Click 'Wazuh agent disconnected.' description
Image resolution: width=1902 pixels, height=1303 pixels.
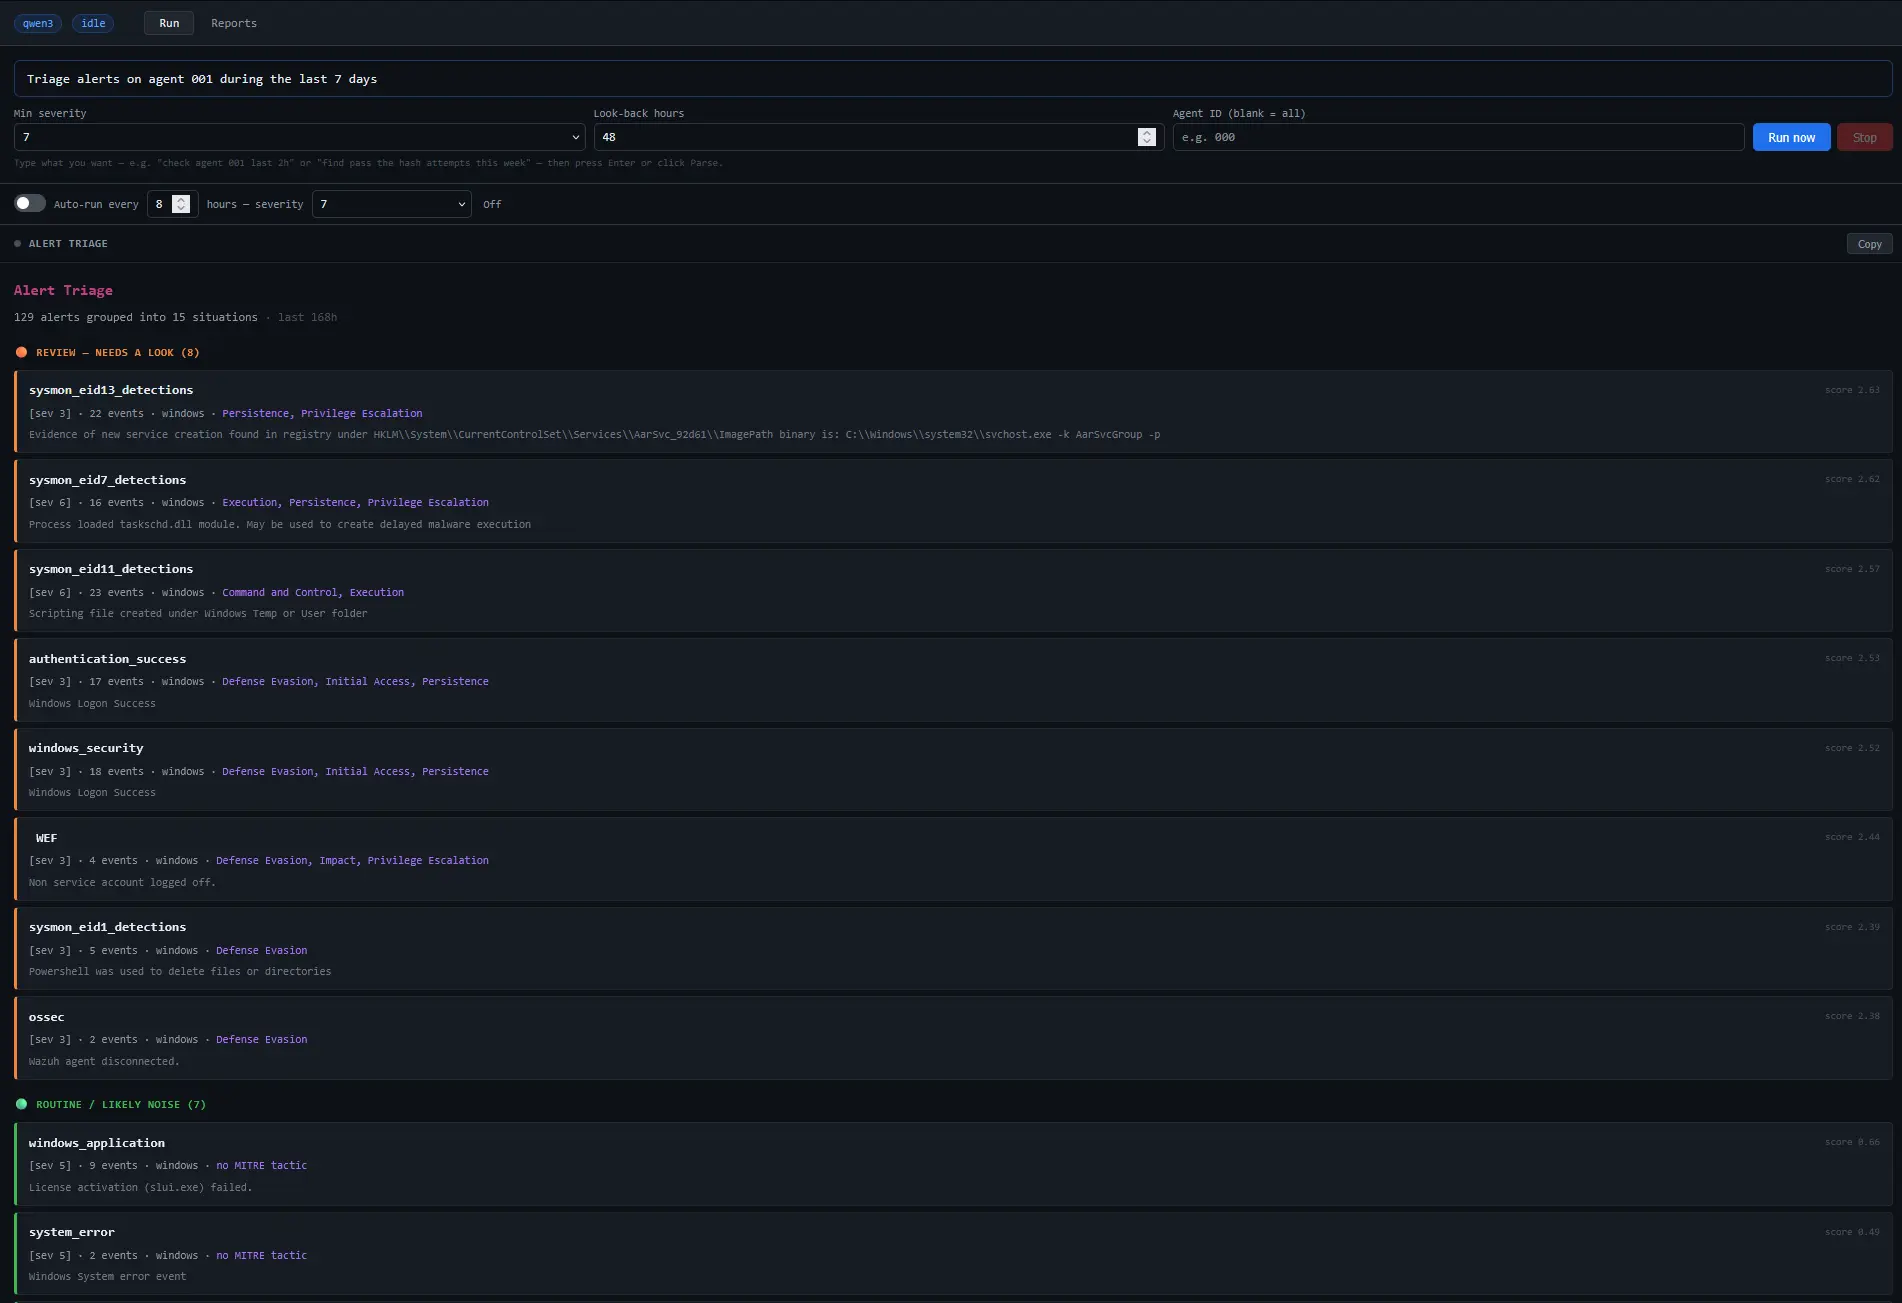coord(104,1061)
